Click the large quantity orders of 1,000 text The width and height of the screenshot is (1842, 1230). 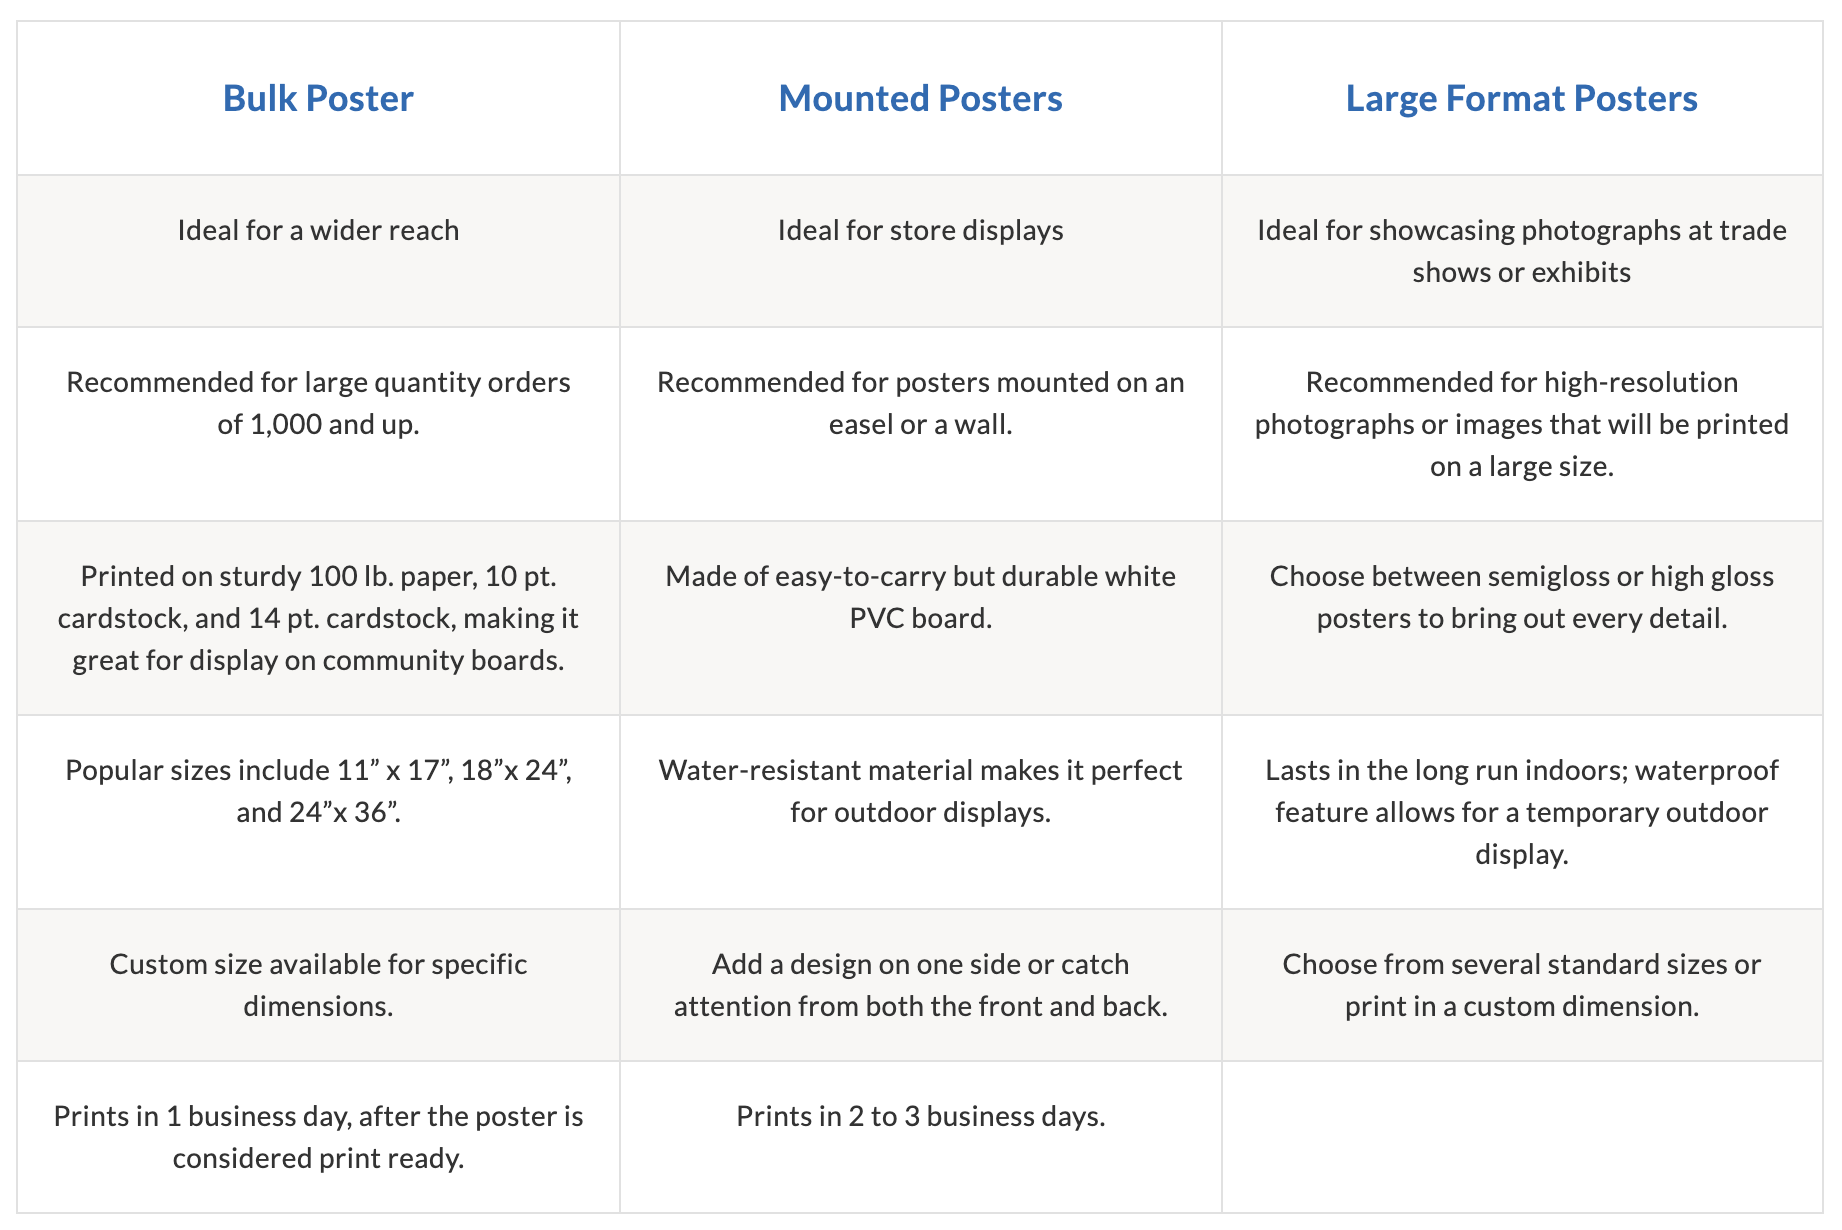[x=318, y=403]
